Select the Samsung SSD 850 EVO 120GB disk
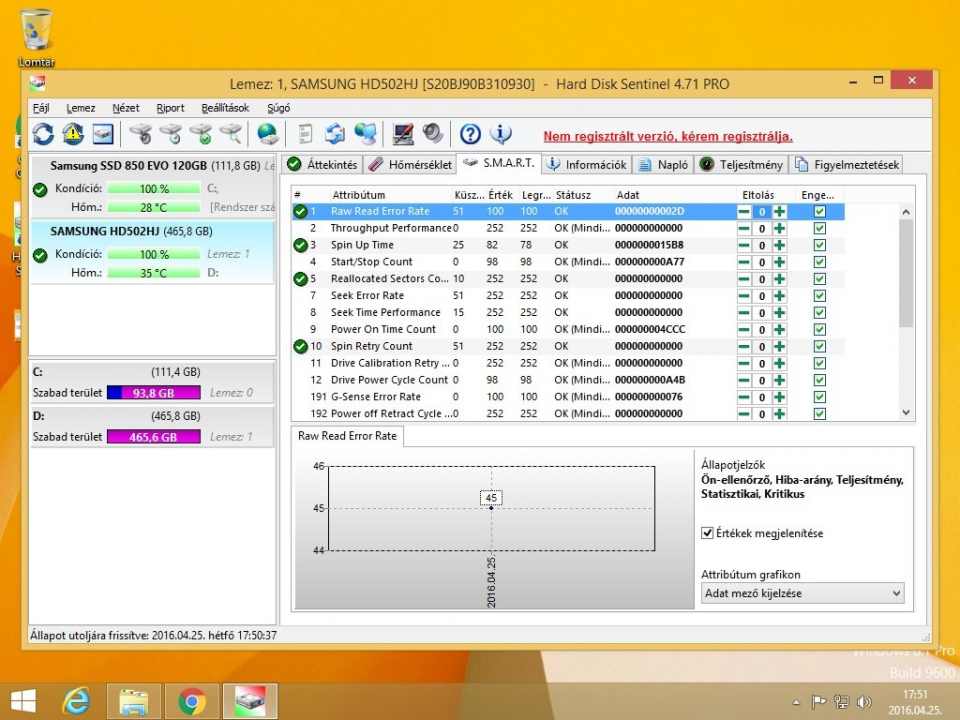Image resolution: width=960 pixels, height=720 pixels. pyautogui.click(x=153, y=186)
